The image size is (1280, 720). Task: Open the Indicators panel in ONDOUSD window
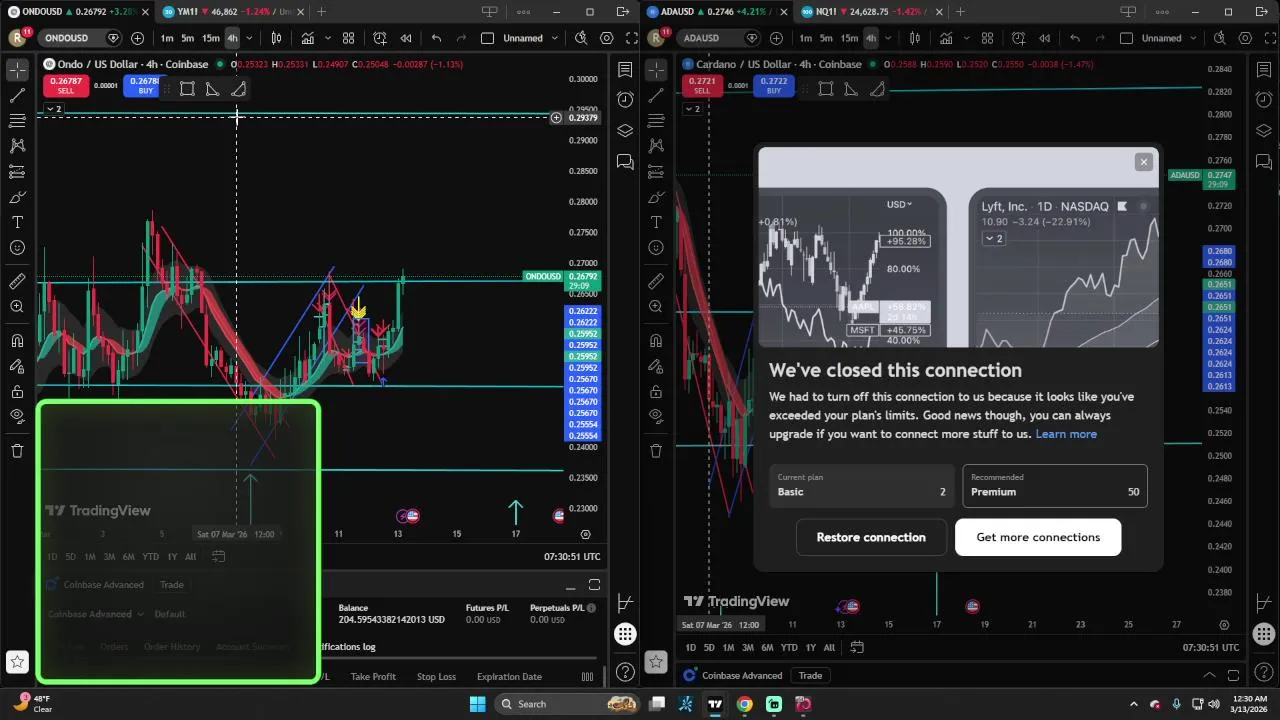(x=308, y=38)
